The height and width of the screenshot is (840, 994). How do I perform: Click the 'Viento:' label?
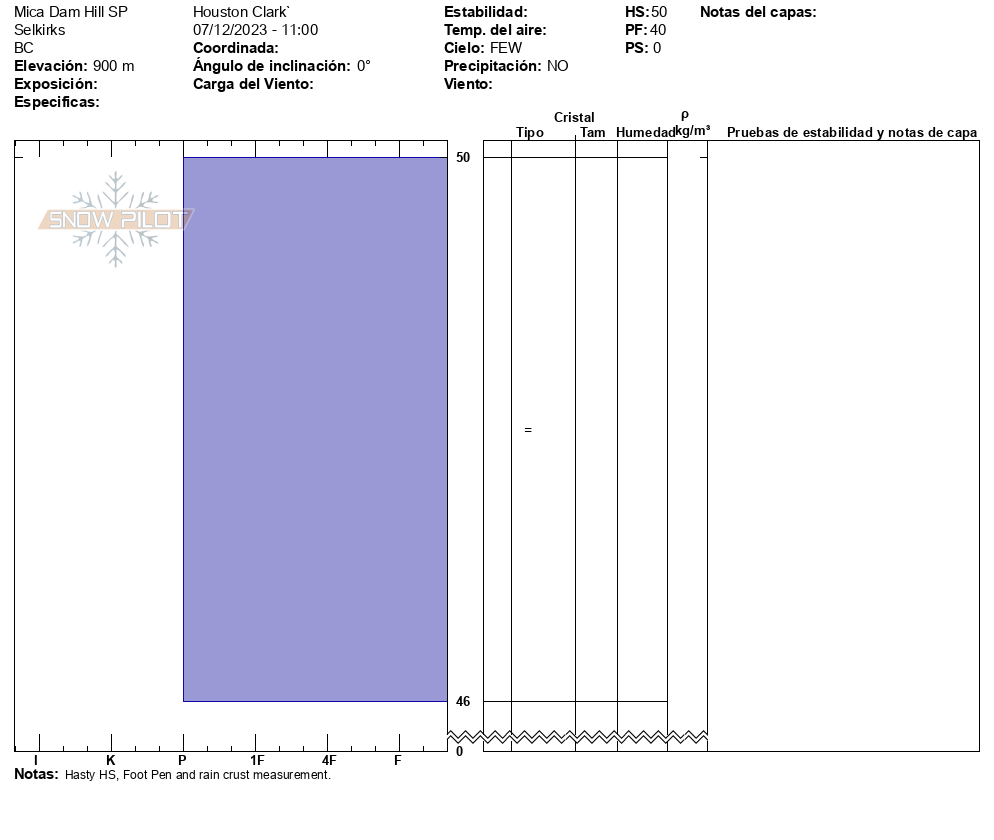click(x=468, y=84)
